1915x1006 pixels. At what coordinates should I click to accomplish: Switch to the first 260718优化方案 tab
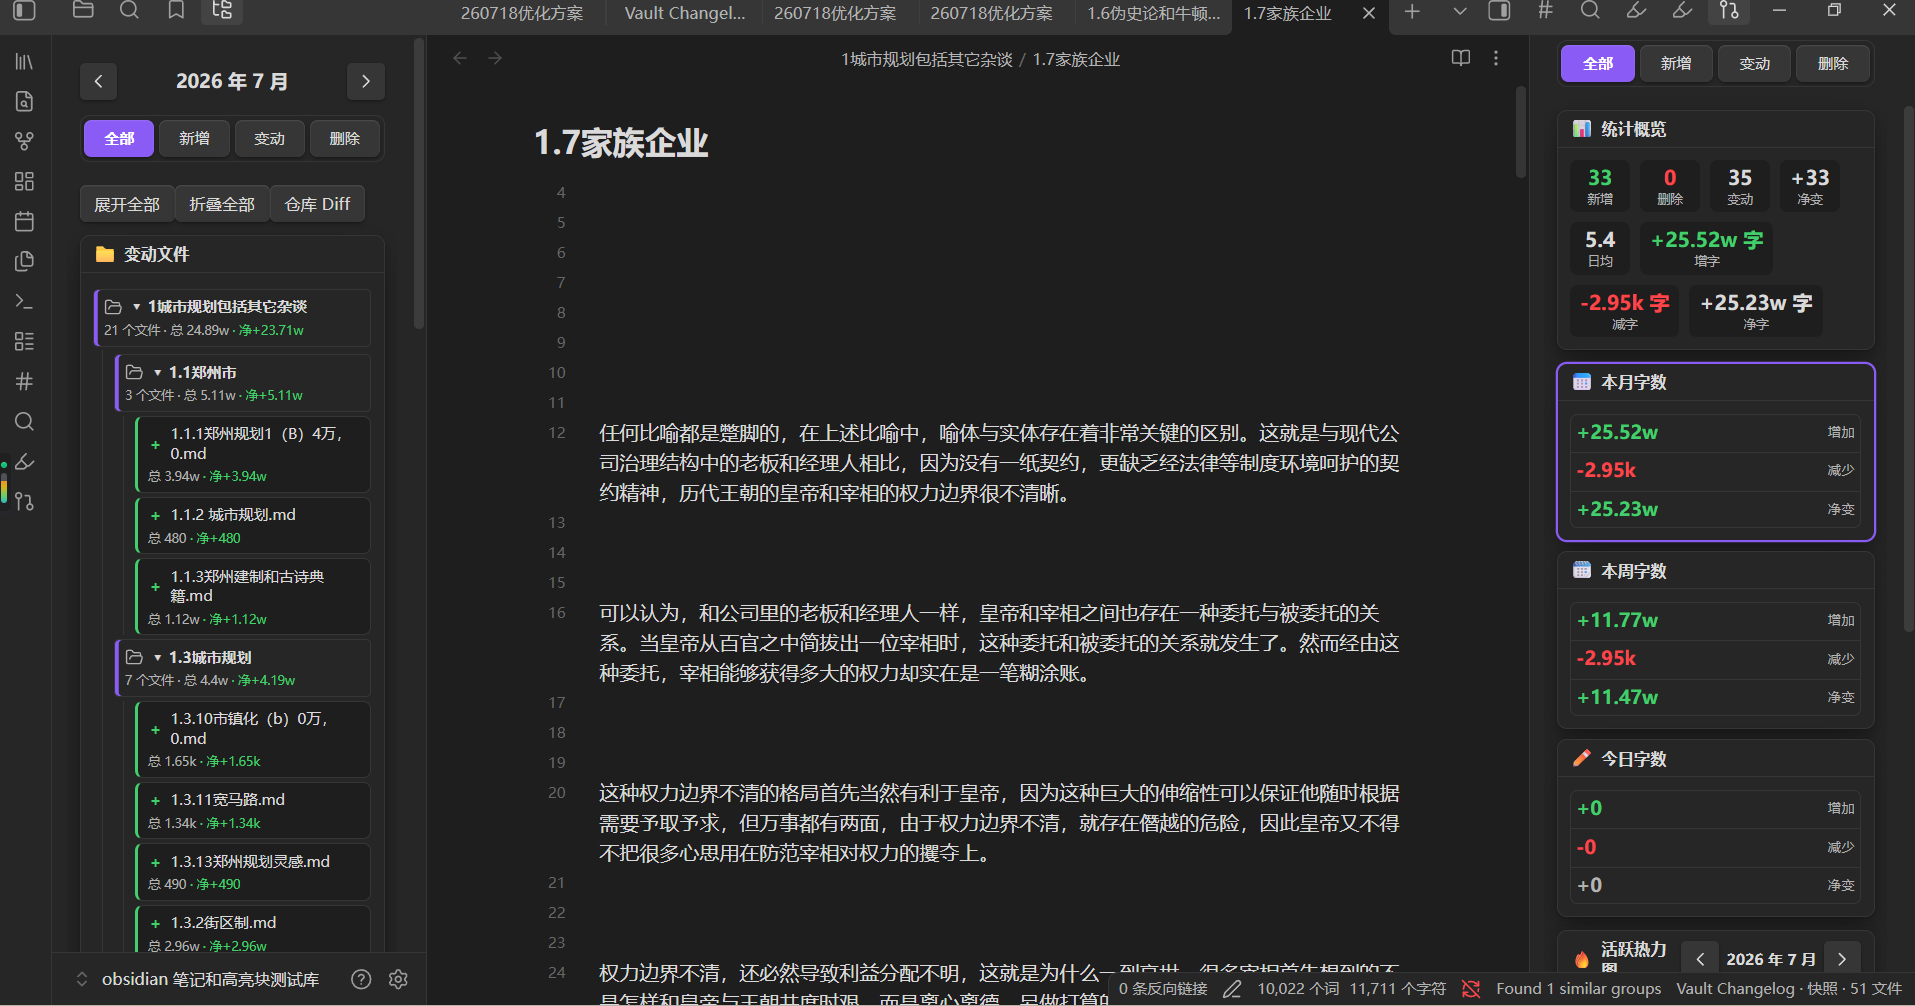(522, 13)
